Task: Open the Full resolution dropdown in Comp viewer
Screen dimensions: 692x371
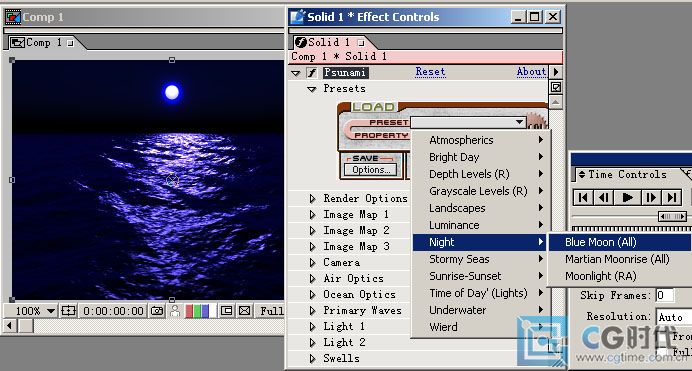Action: click(270, 311)
